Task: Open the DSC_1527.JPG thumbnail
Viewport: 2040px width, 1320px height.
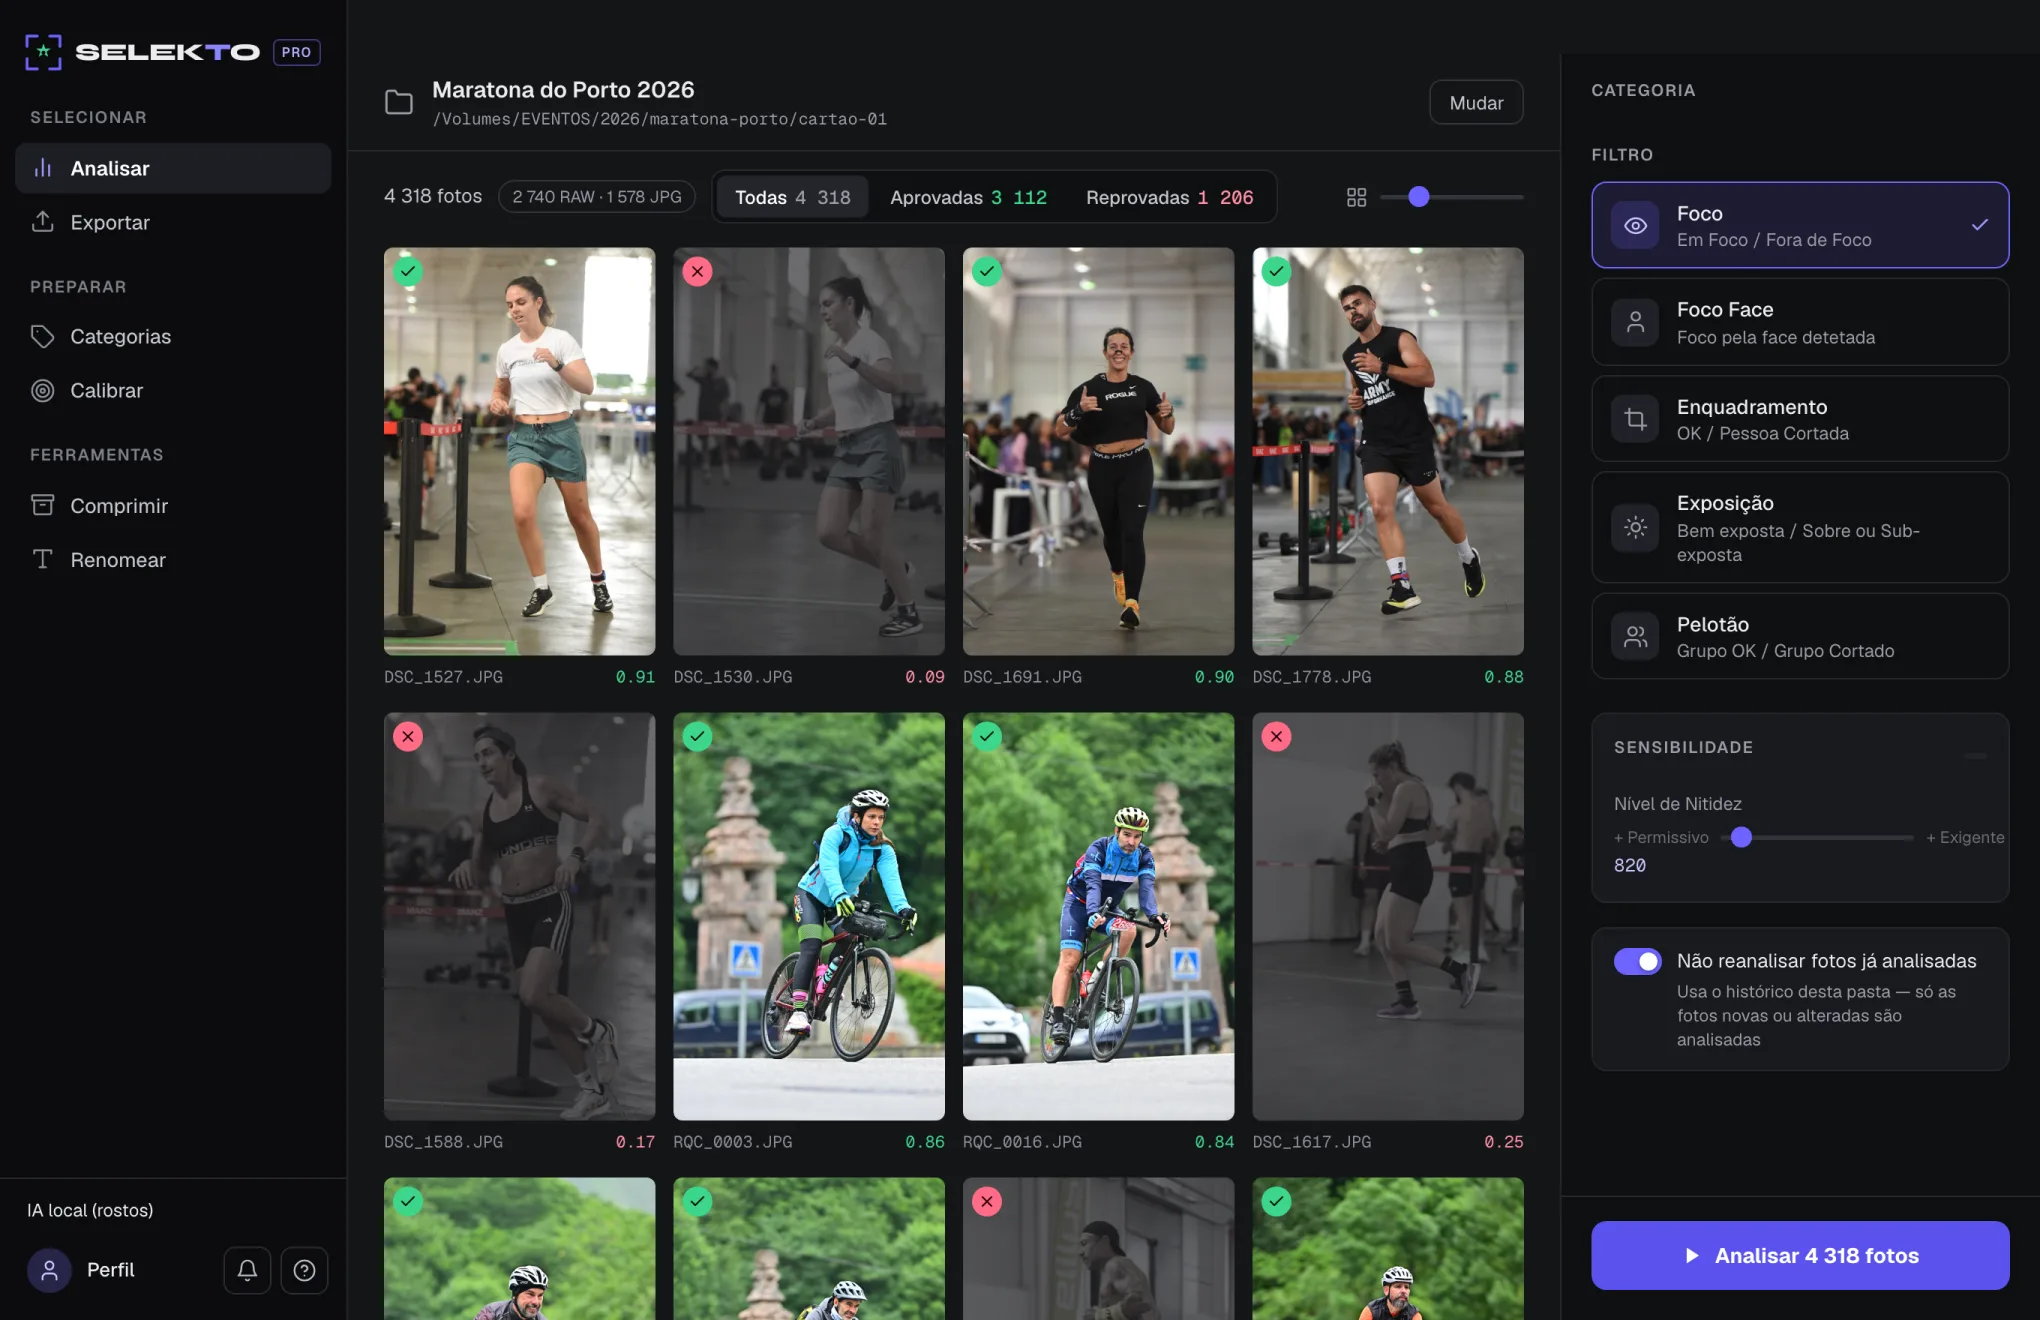Action: coord(519,451)
